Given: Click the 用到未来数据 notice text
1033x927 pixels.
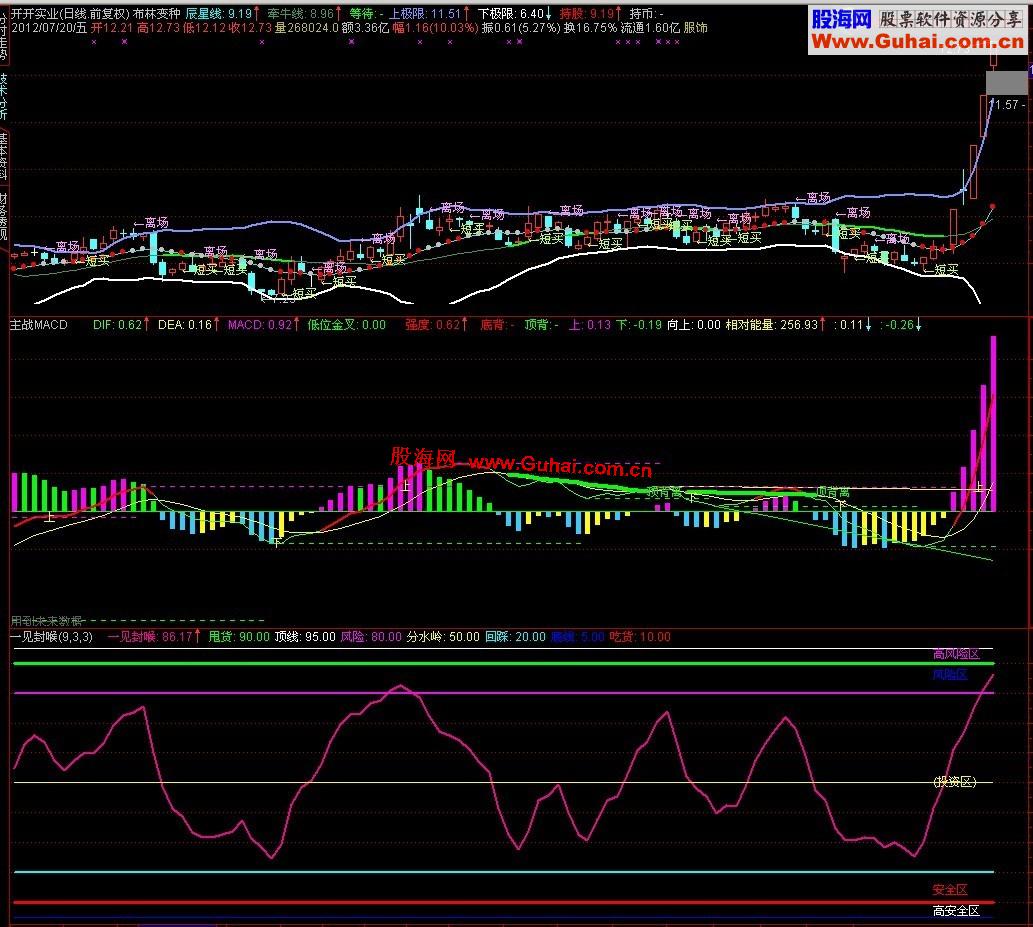Looking at the screenshot, I should (47, 621).
